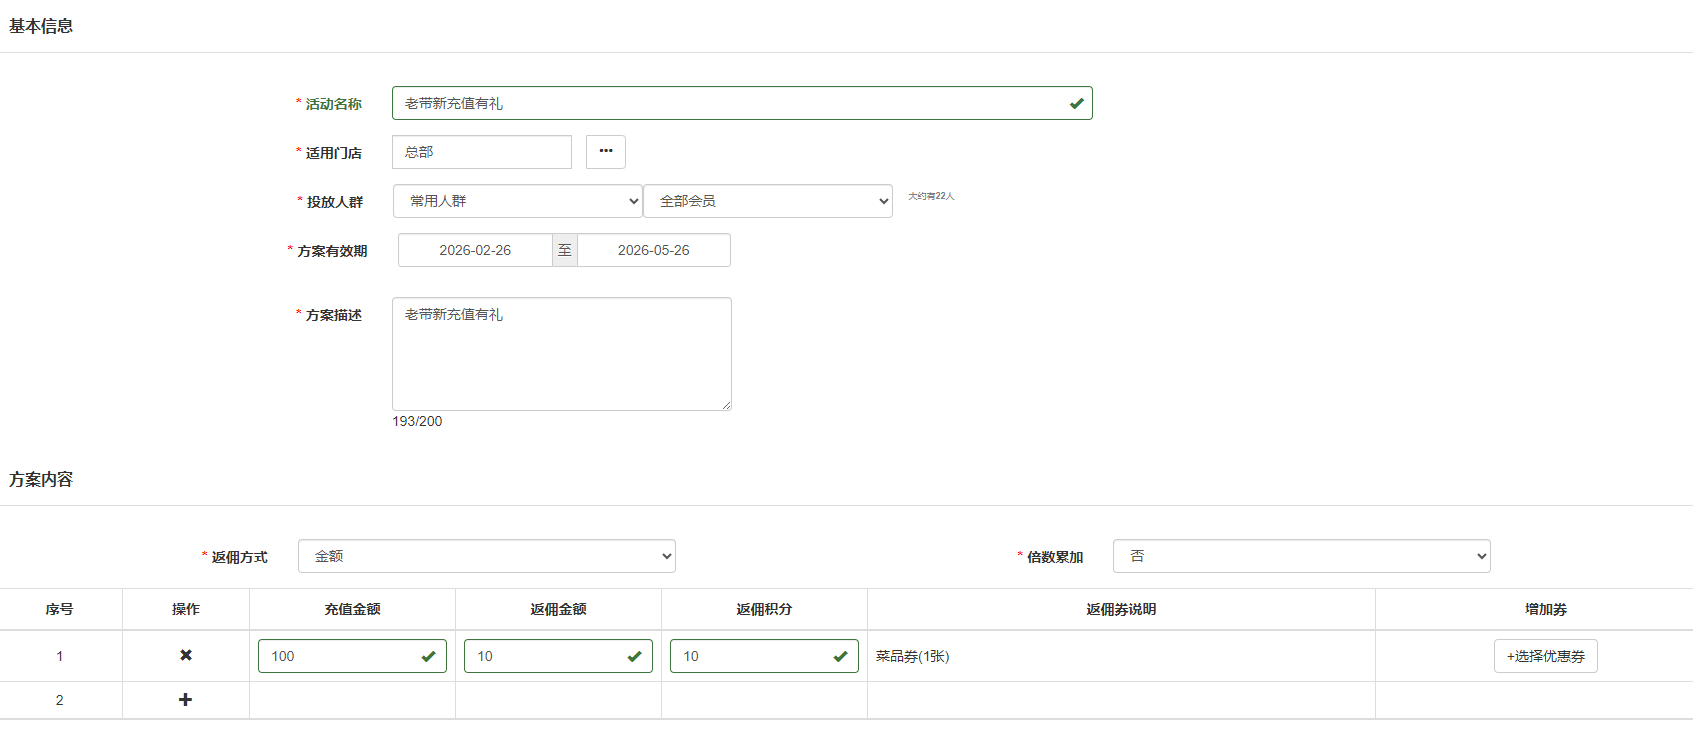Click the delete row X icon

pos(185,656)
